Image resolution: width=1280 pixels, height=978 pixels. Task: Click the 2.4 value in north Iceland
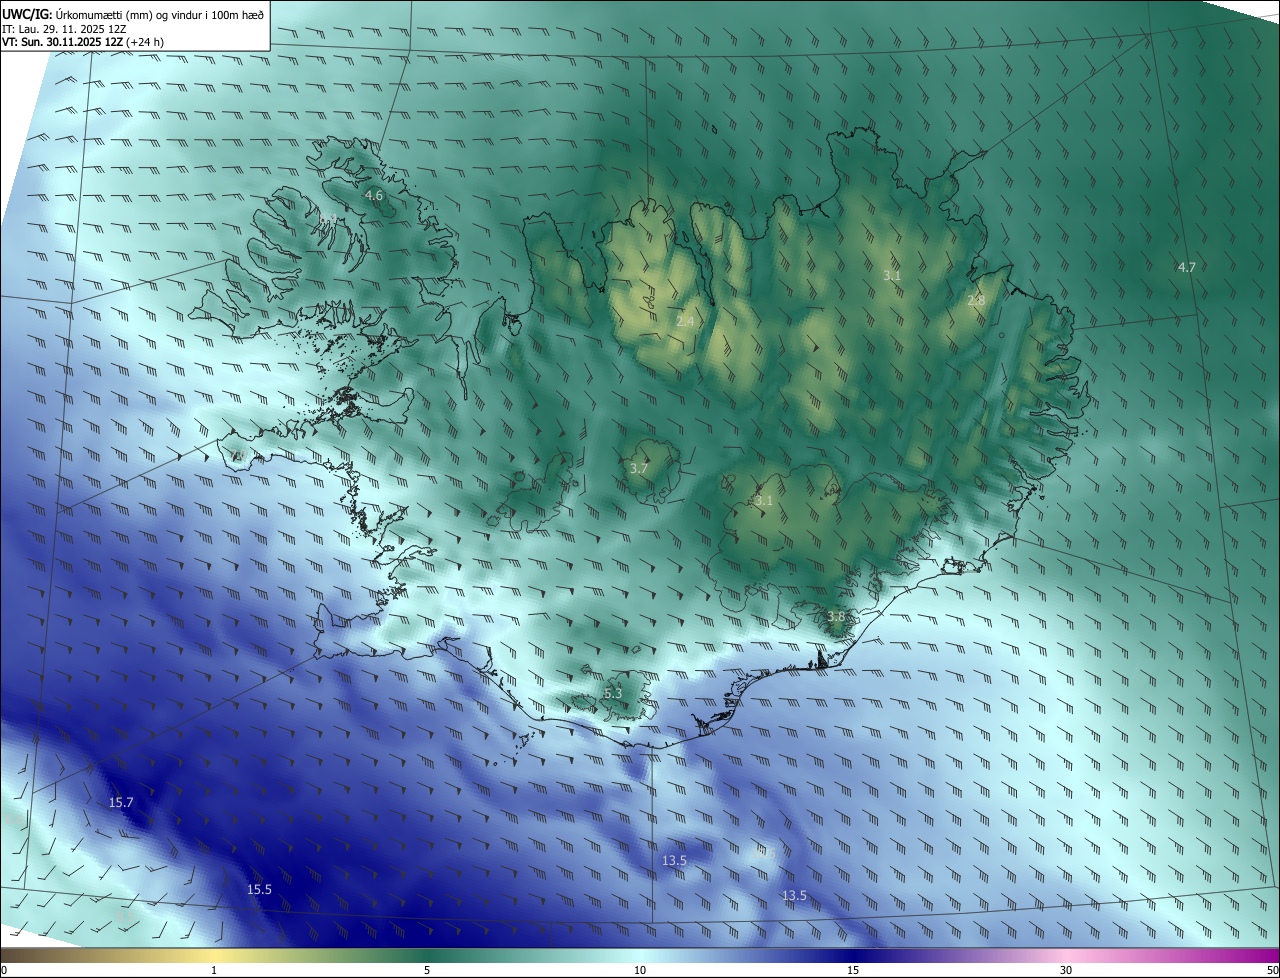click(x=685, y=321)
